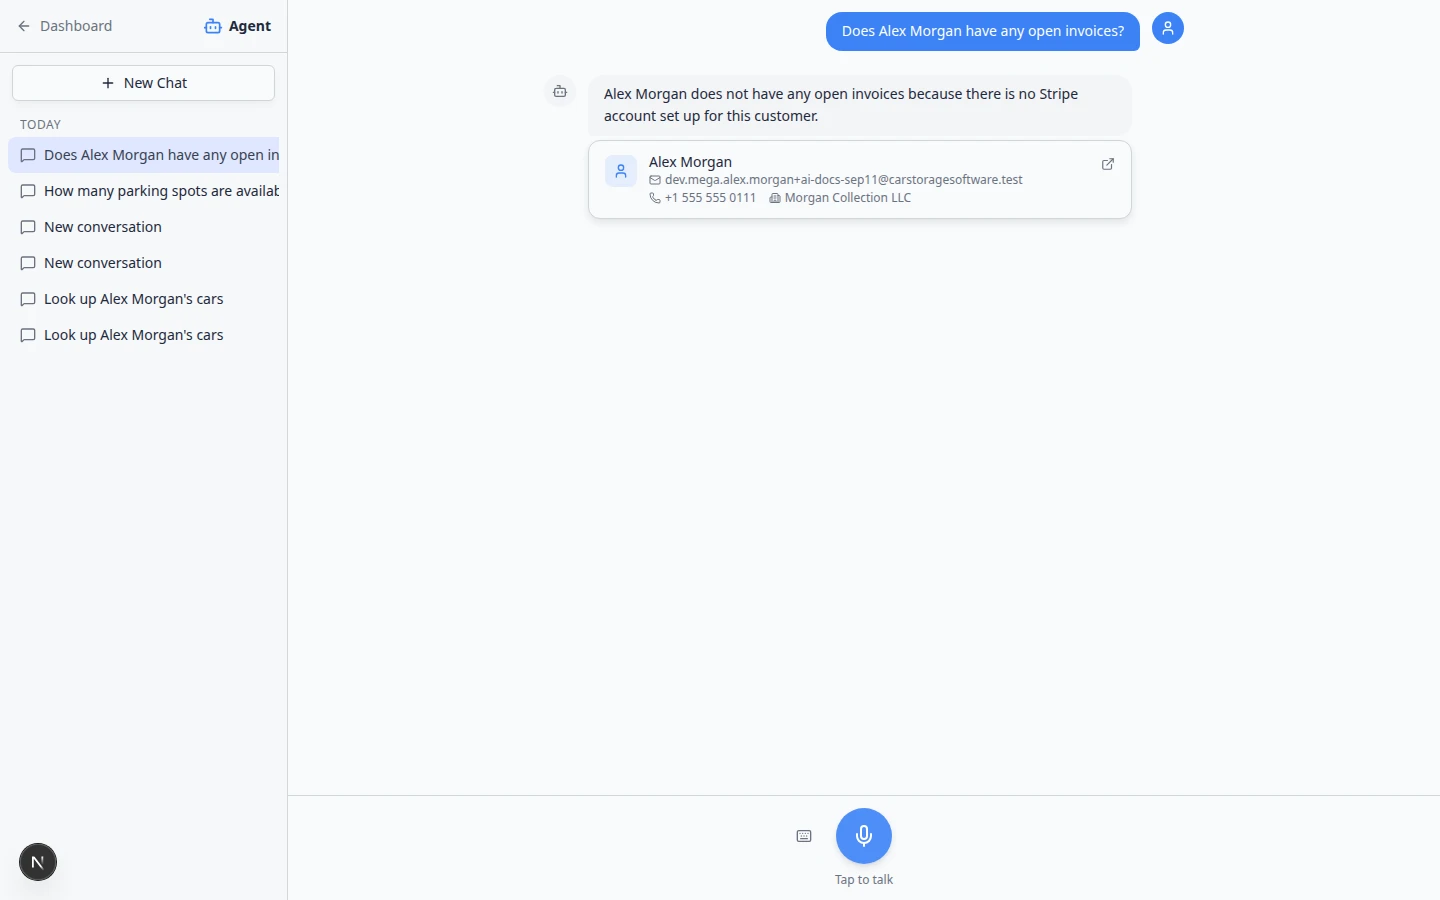Click Morgan Collection LLC company name

click(848, 198)
